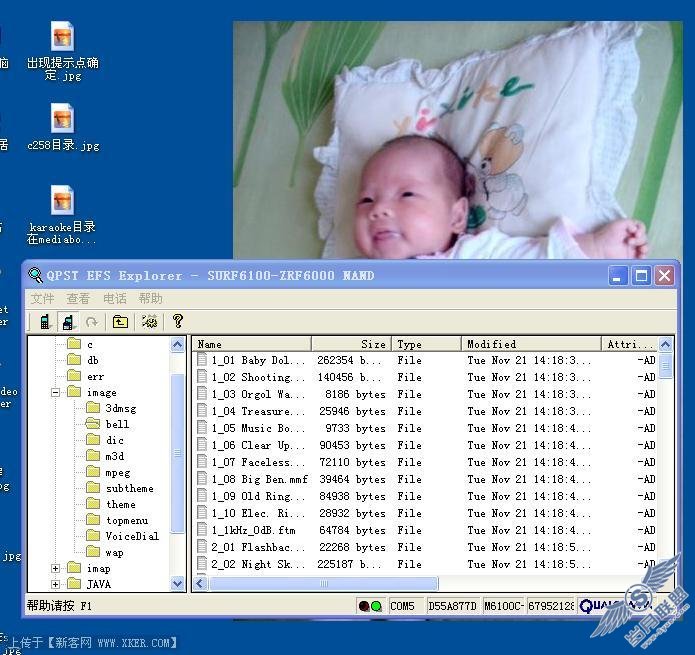Expand the imap folder tree node
The image size is (695, 655).
pyautogui.click(x=55, y=568)
